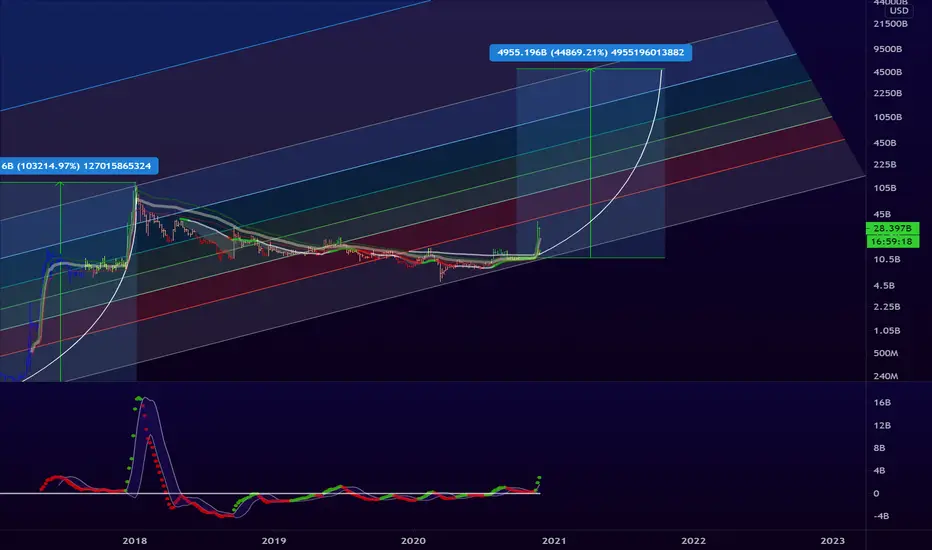Open the USD currency selector
This screenshot has height=550, width=932.
[899, 10]
